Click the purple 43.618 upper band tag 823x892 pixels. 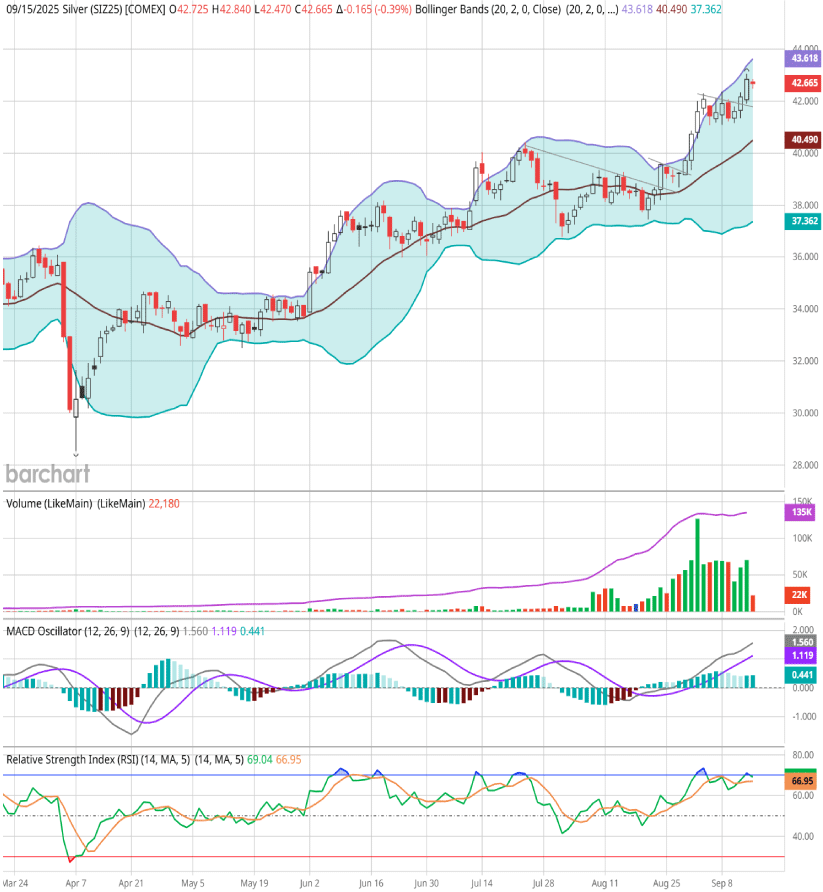click(x=804, y=60)
